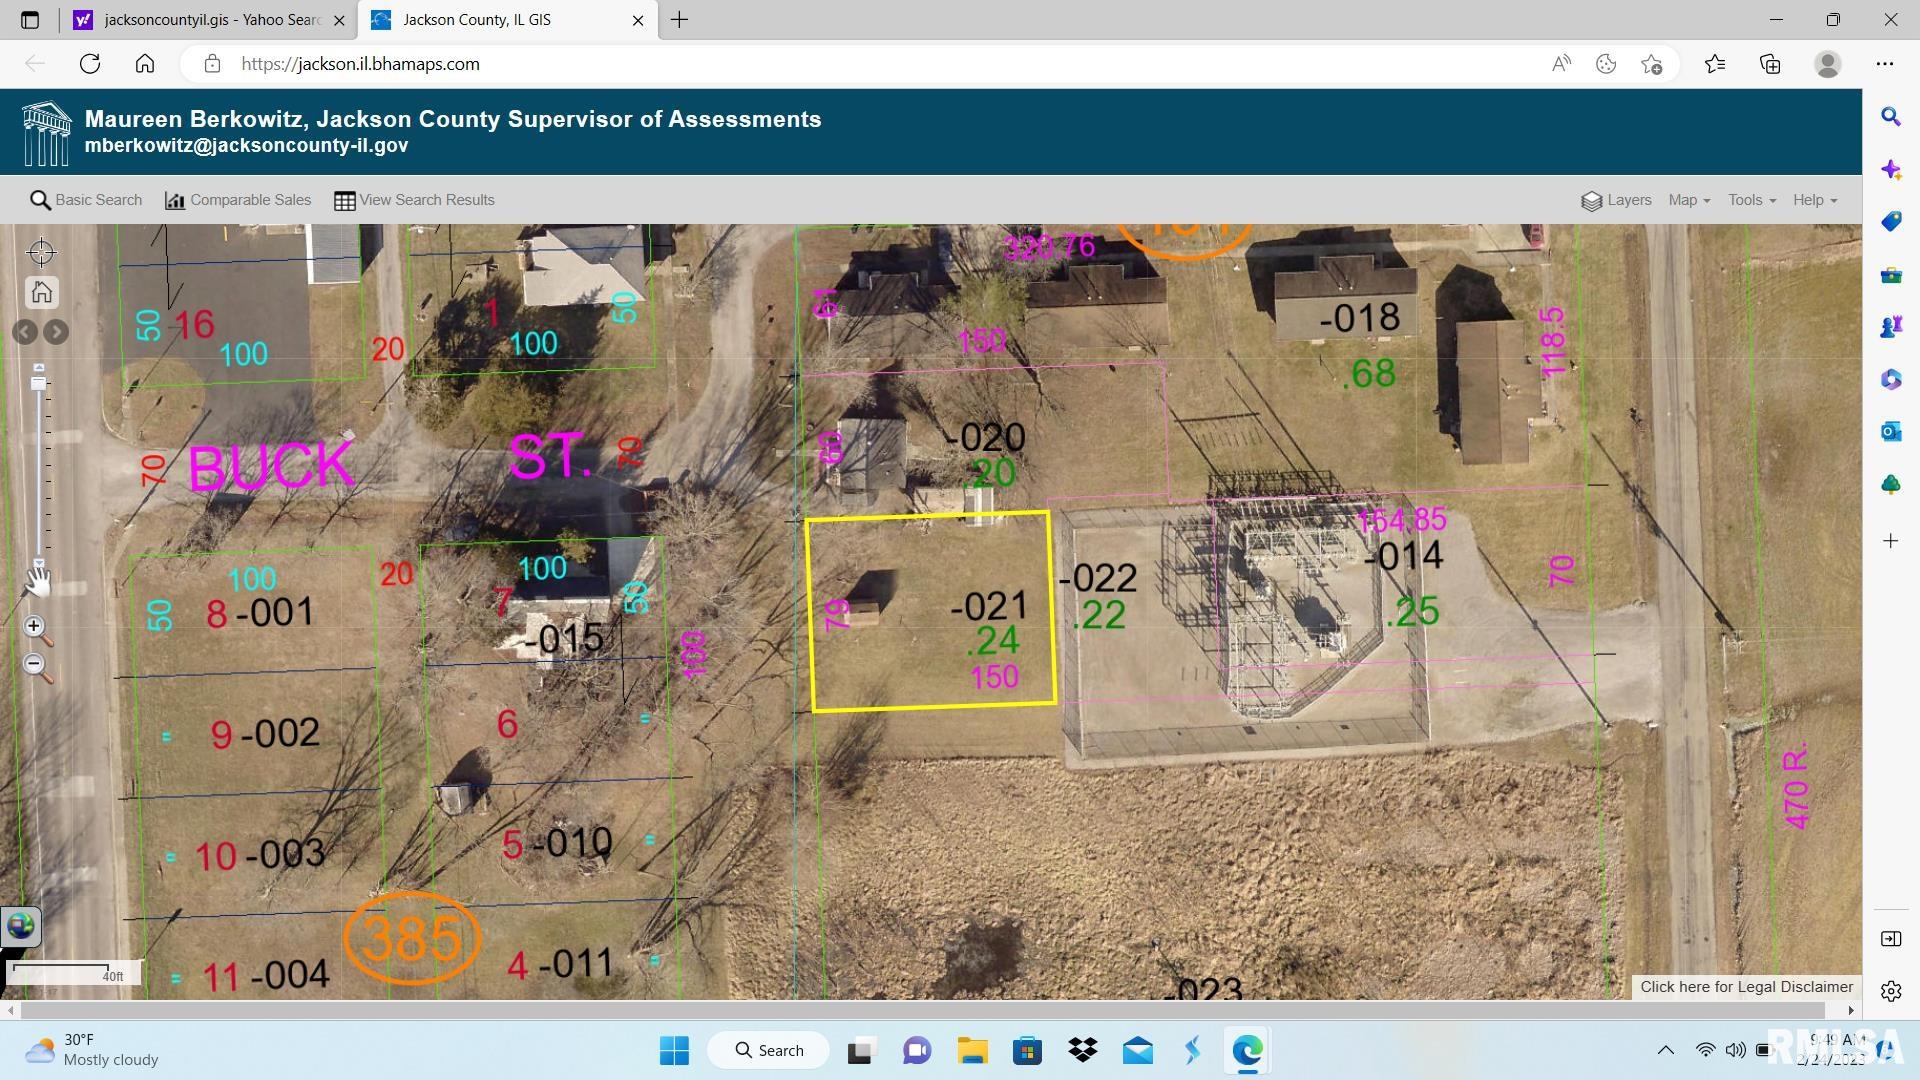Viewport: 1920px width, 1080px height.
Task: Expand the Map dropdown menu
Action: point(1688,200)
